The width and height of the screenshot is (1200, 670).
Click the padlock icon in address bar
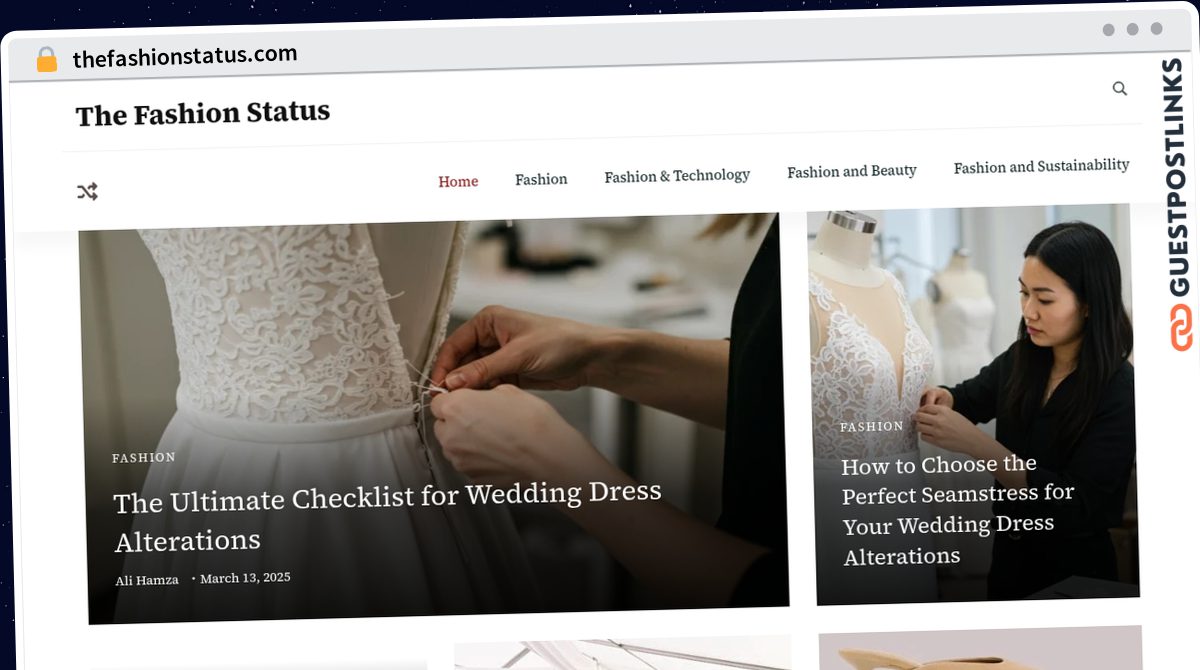pos(47,59)
